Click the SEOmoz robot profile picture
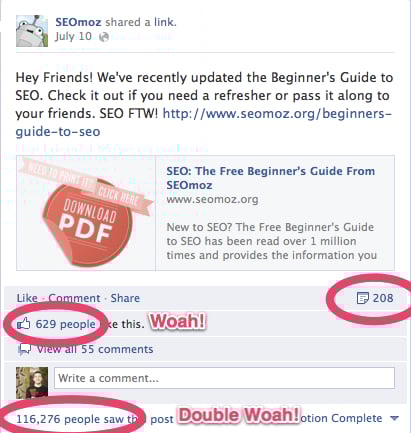This screenshot has height=433, width=411. 32,31
